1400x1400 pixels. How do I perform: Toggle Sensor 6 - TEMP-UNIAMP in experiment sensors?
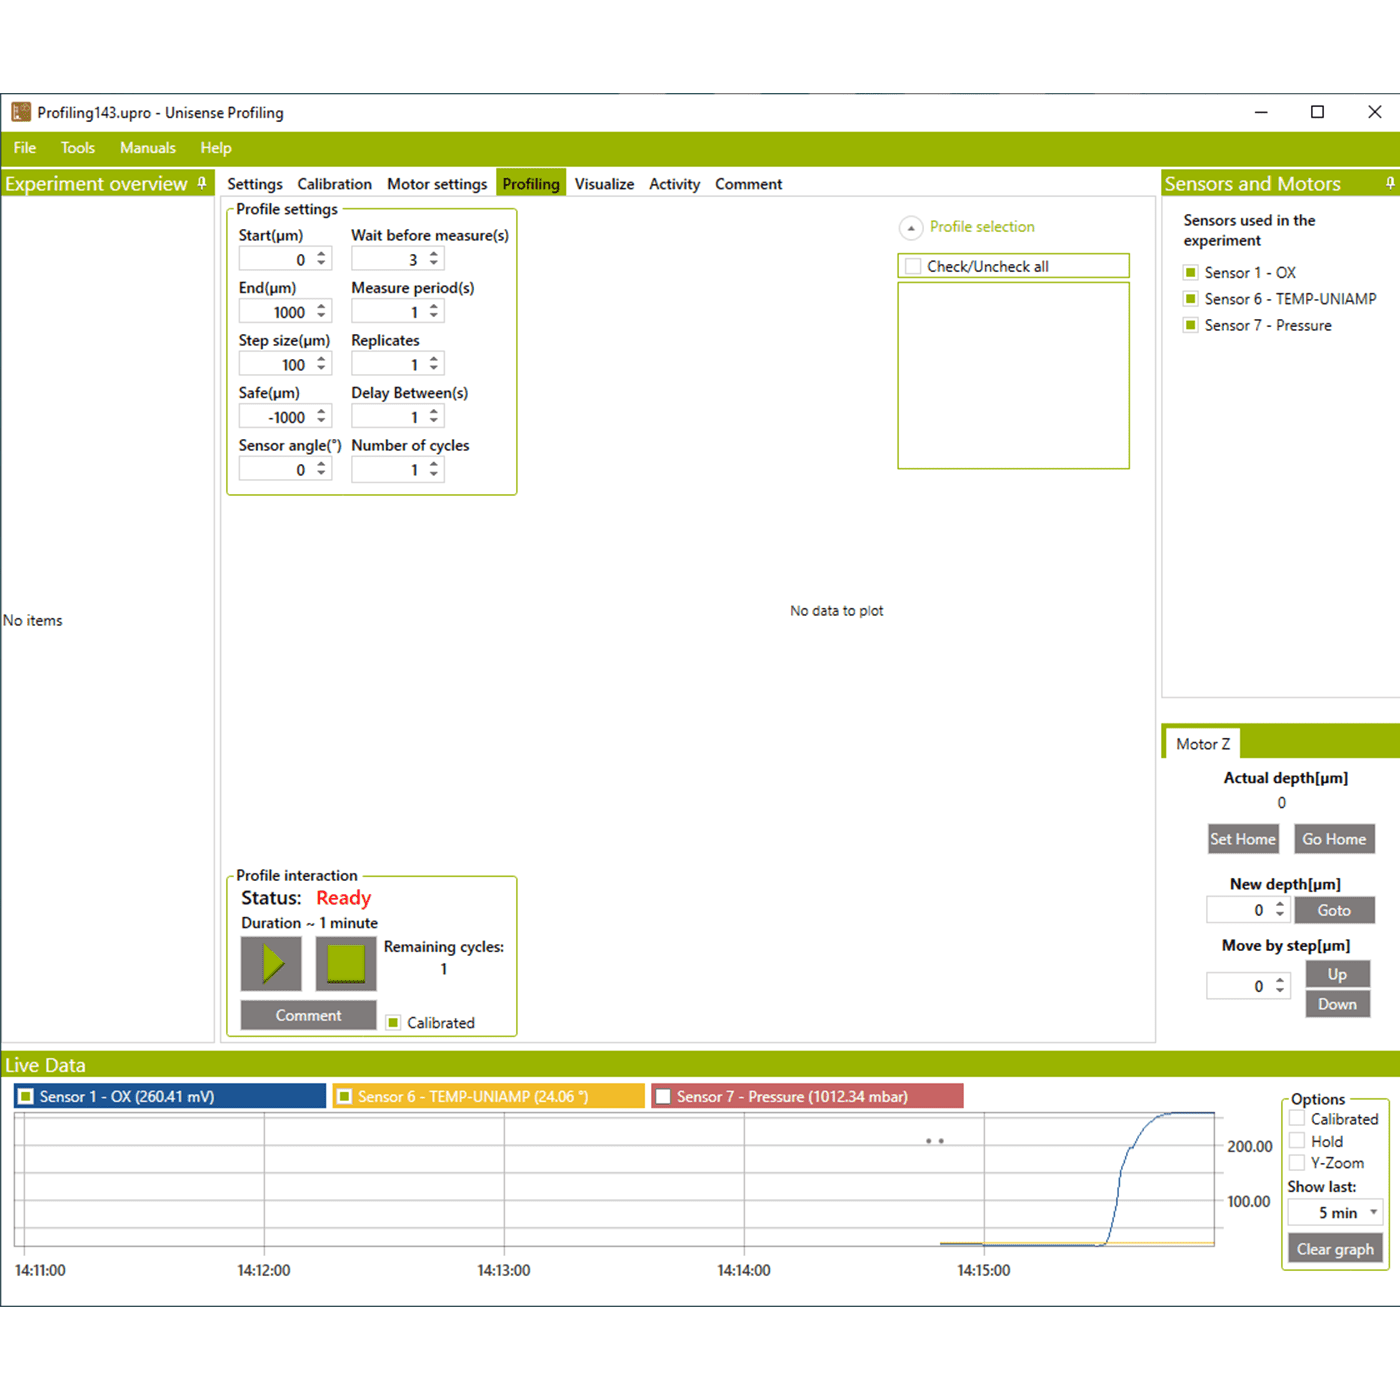pos(1191,298)
